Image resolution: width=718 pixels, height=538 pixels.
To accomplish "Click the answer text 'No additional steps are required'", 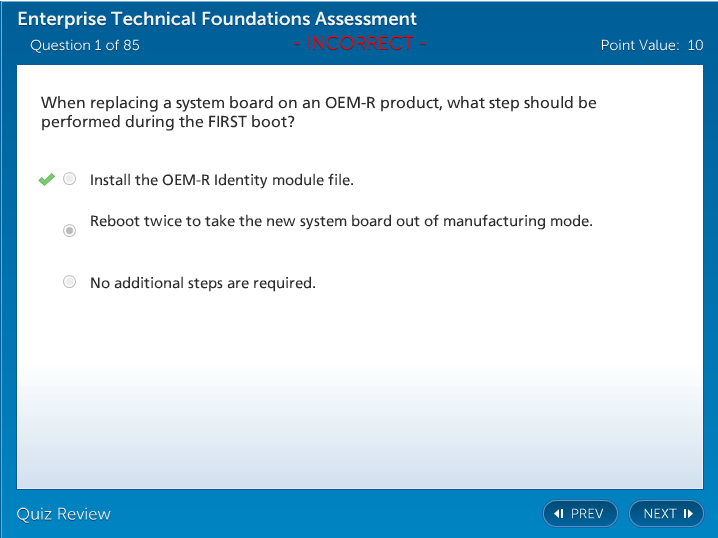I will [x=202, y=283].
